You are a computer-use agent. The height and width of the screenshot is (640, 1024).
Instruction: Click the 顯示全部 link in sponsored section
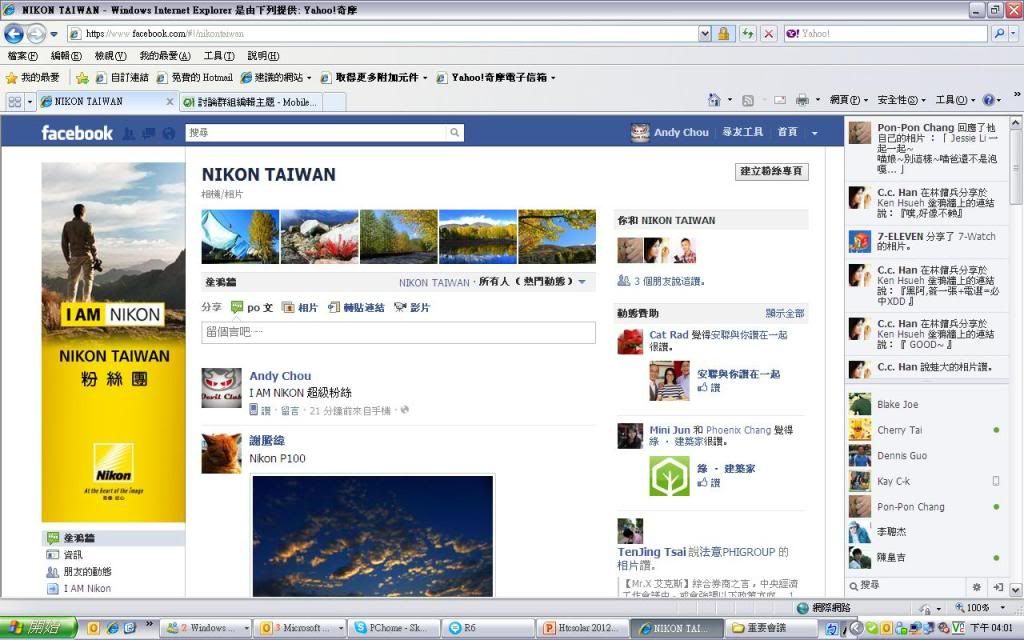tap(784, 314)
